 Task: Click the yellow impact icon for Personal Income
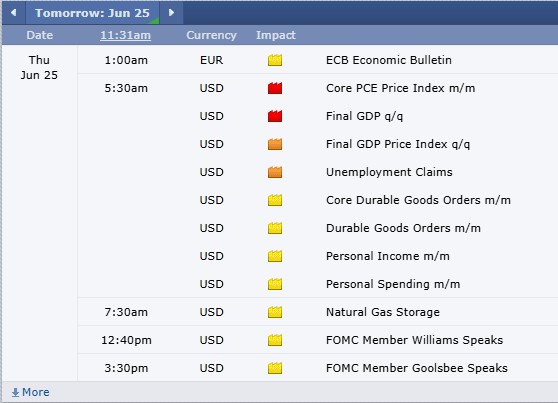(275, 256)
